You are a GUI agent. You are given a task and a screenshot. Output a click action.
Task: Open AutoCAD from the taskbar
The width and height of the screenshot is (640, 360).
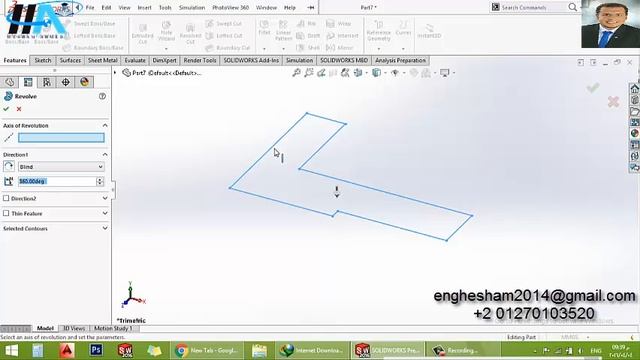tap(67, 350)
